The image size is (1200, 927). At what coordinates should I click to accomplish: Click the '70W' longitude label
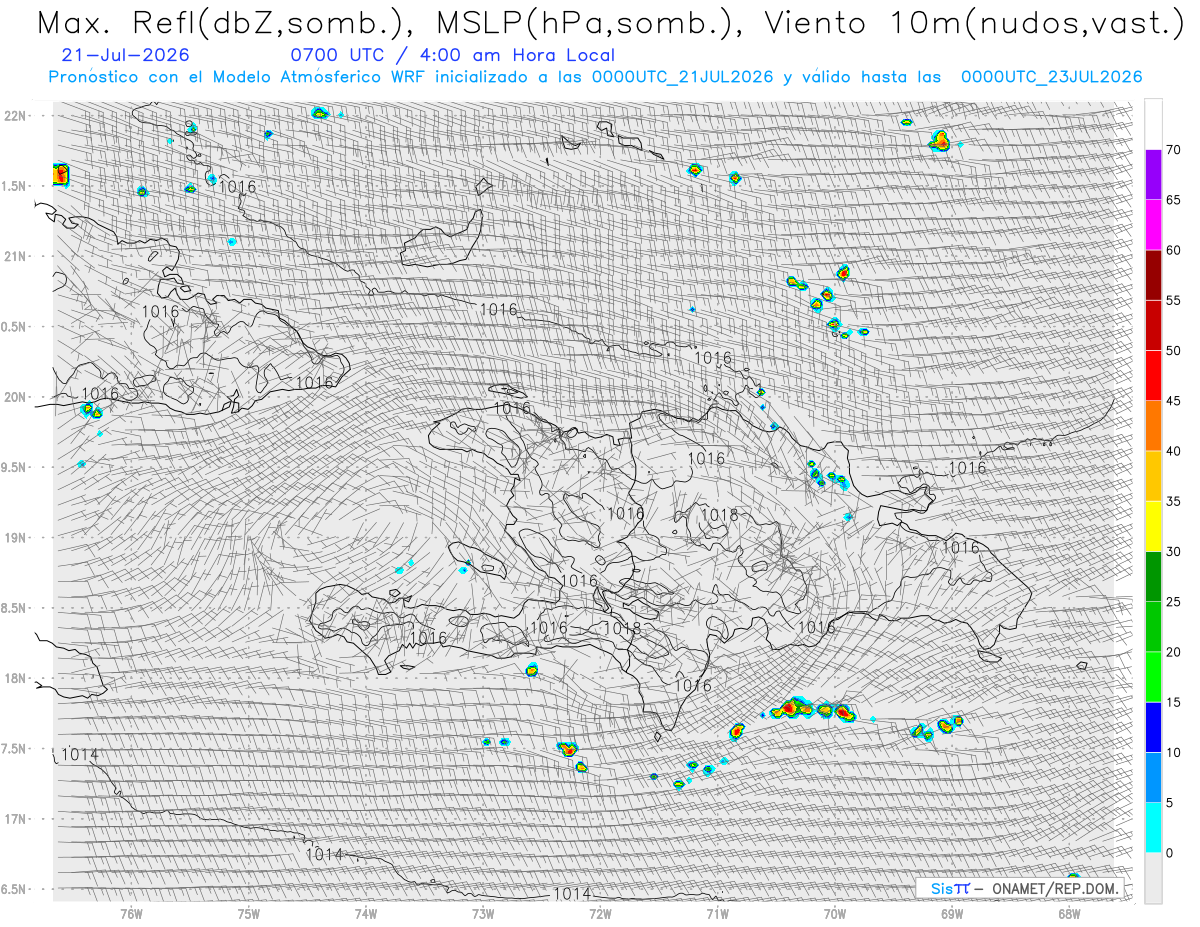click(x=835, y=913)
